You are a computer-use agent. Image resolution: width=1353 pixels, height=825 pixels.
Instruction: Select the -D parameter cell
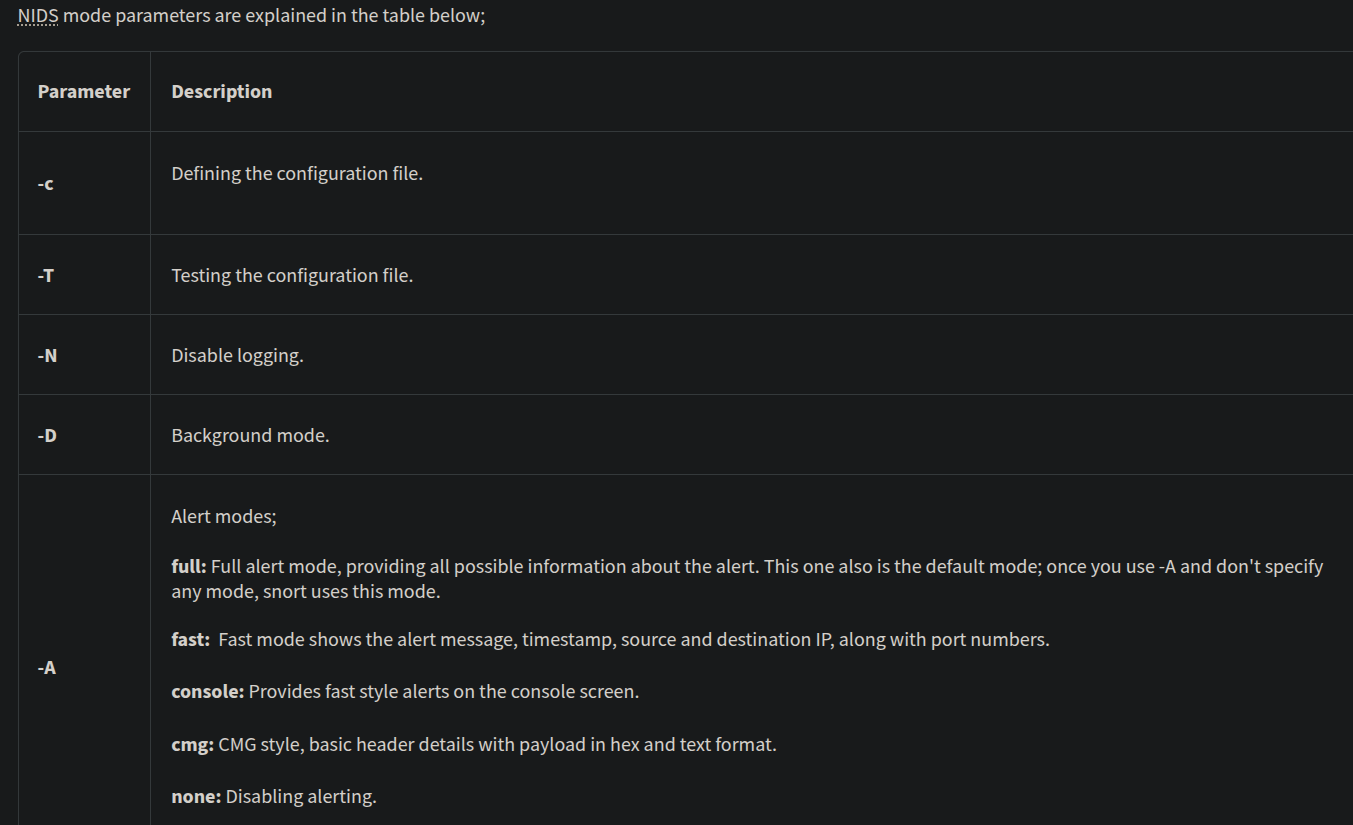(x=47, y=435)
